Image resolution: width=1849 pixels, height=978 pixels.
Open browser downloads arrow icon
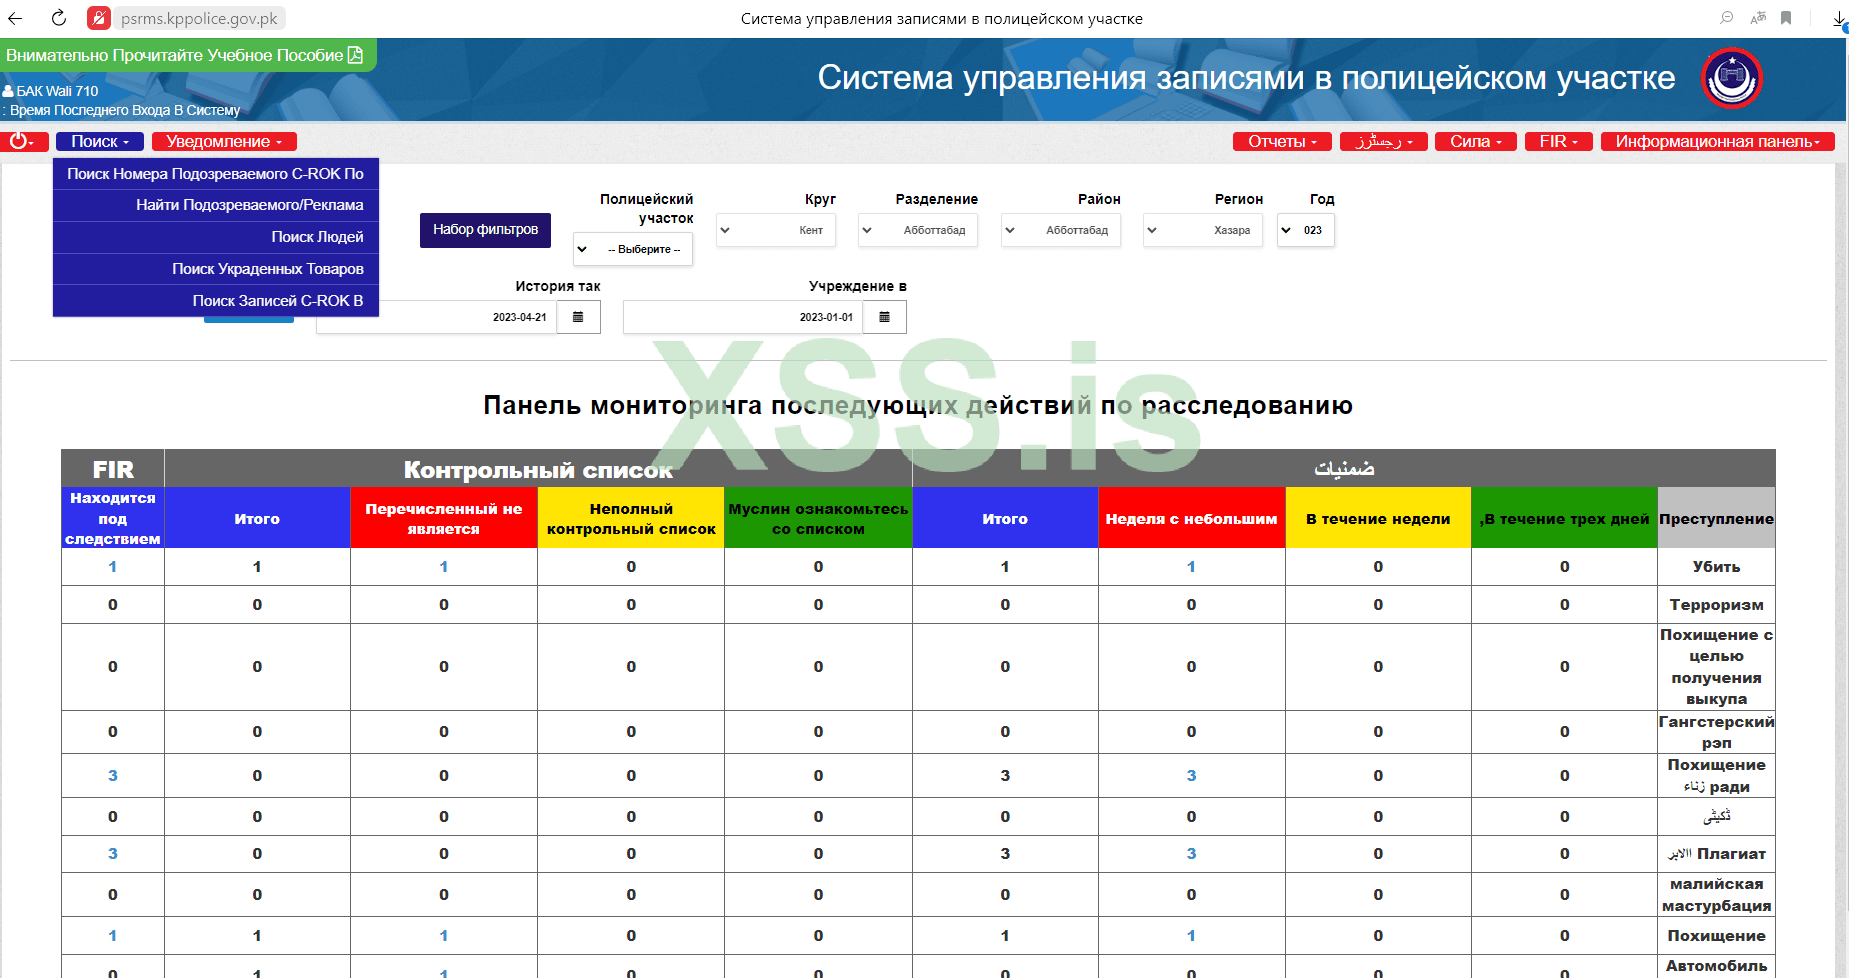tap(1839, 18)
